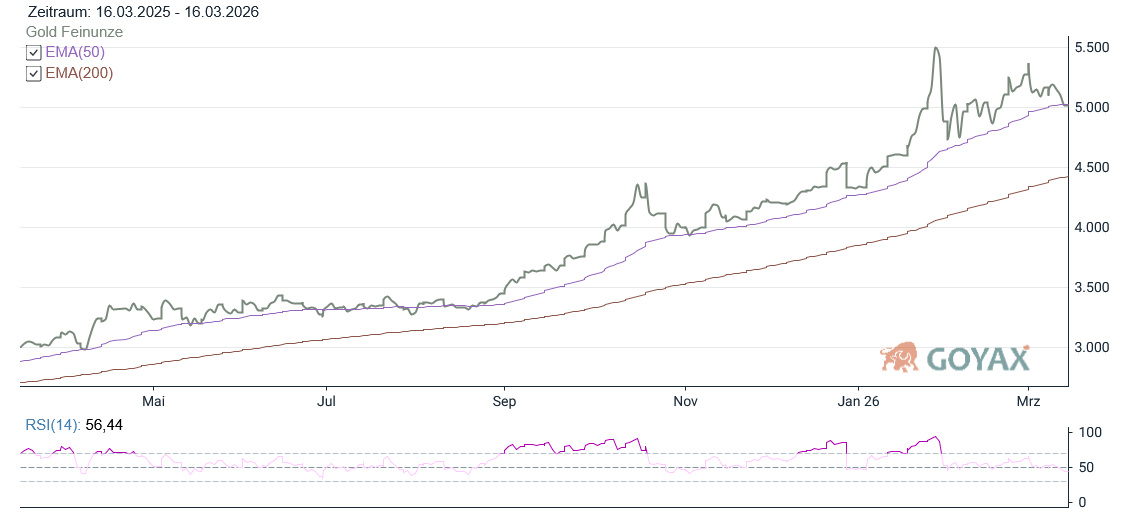Click the RSI value 56,44
This screenshot has height=513, width=1140.
point(102,425)
